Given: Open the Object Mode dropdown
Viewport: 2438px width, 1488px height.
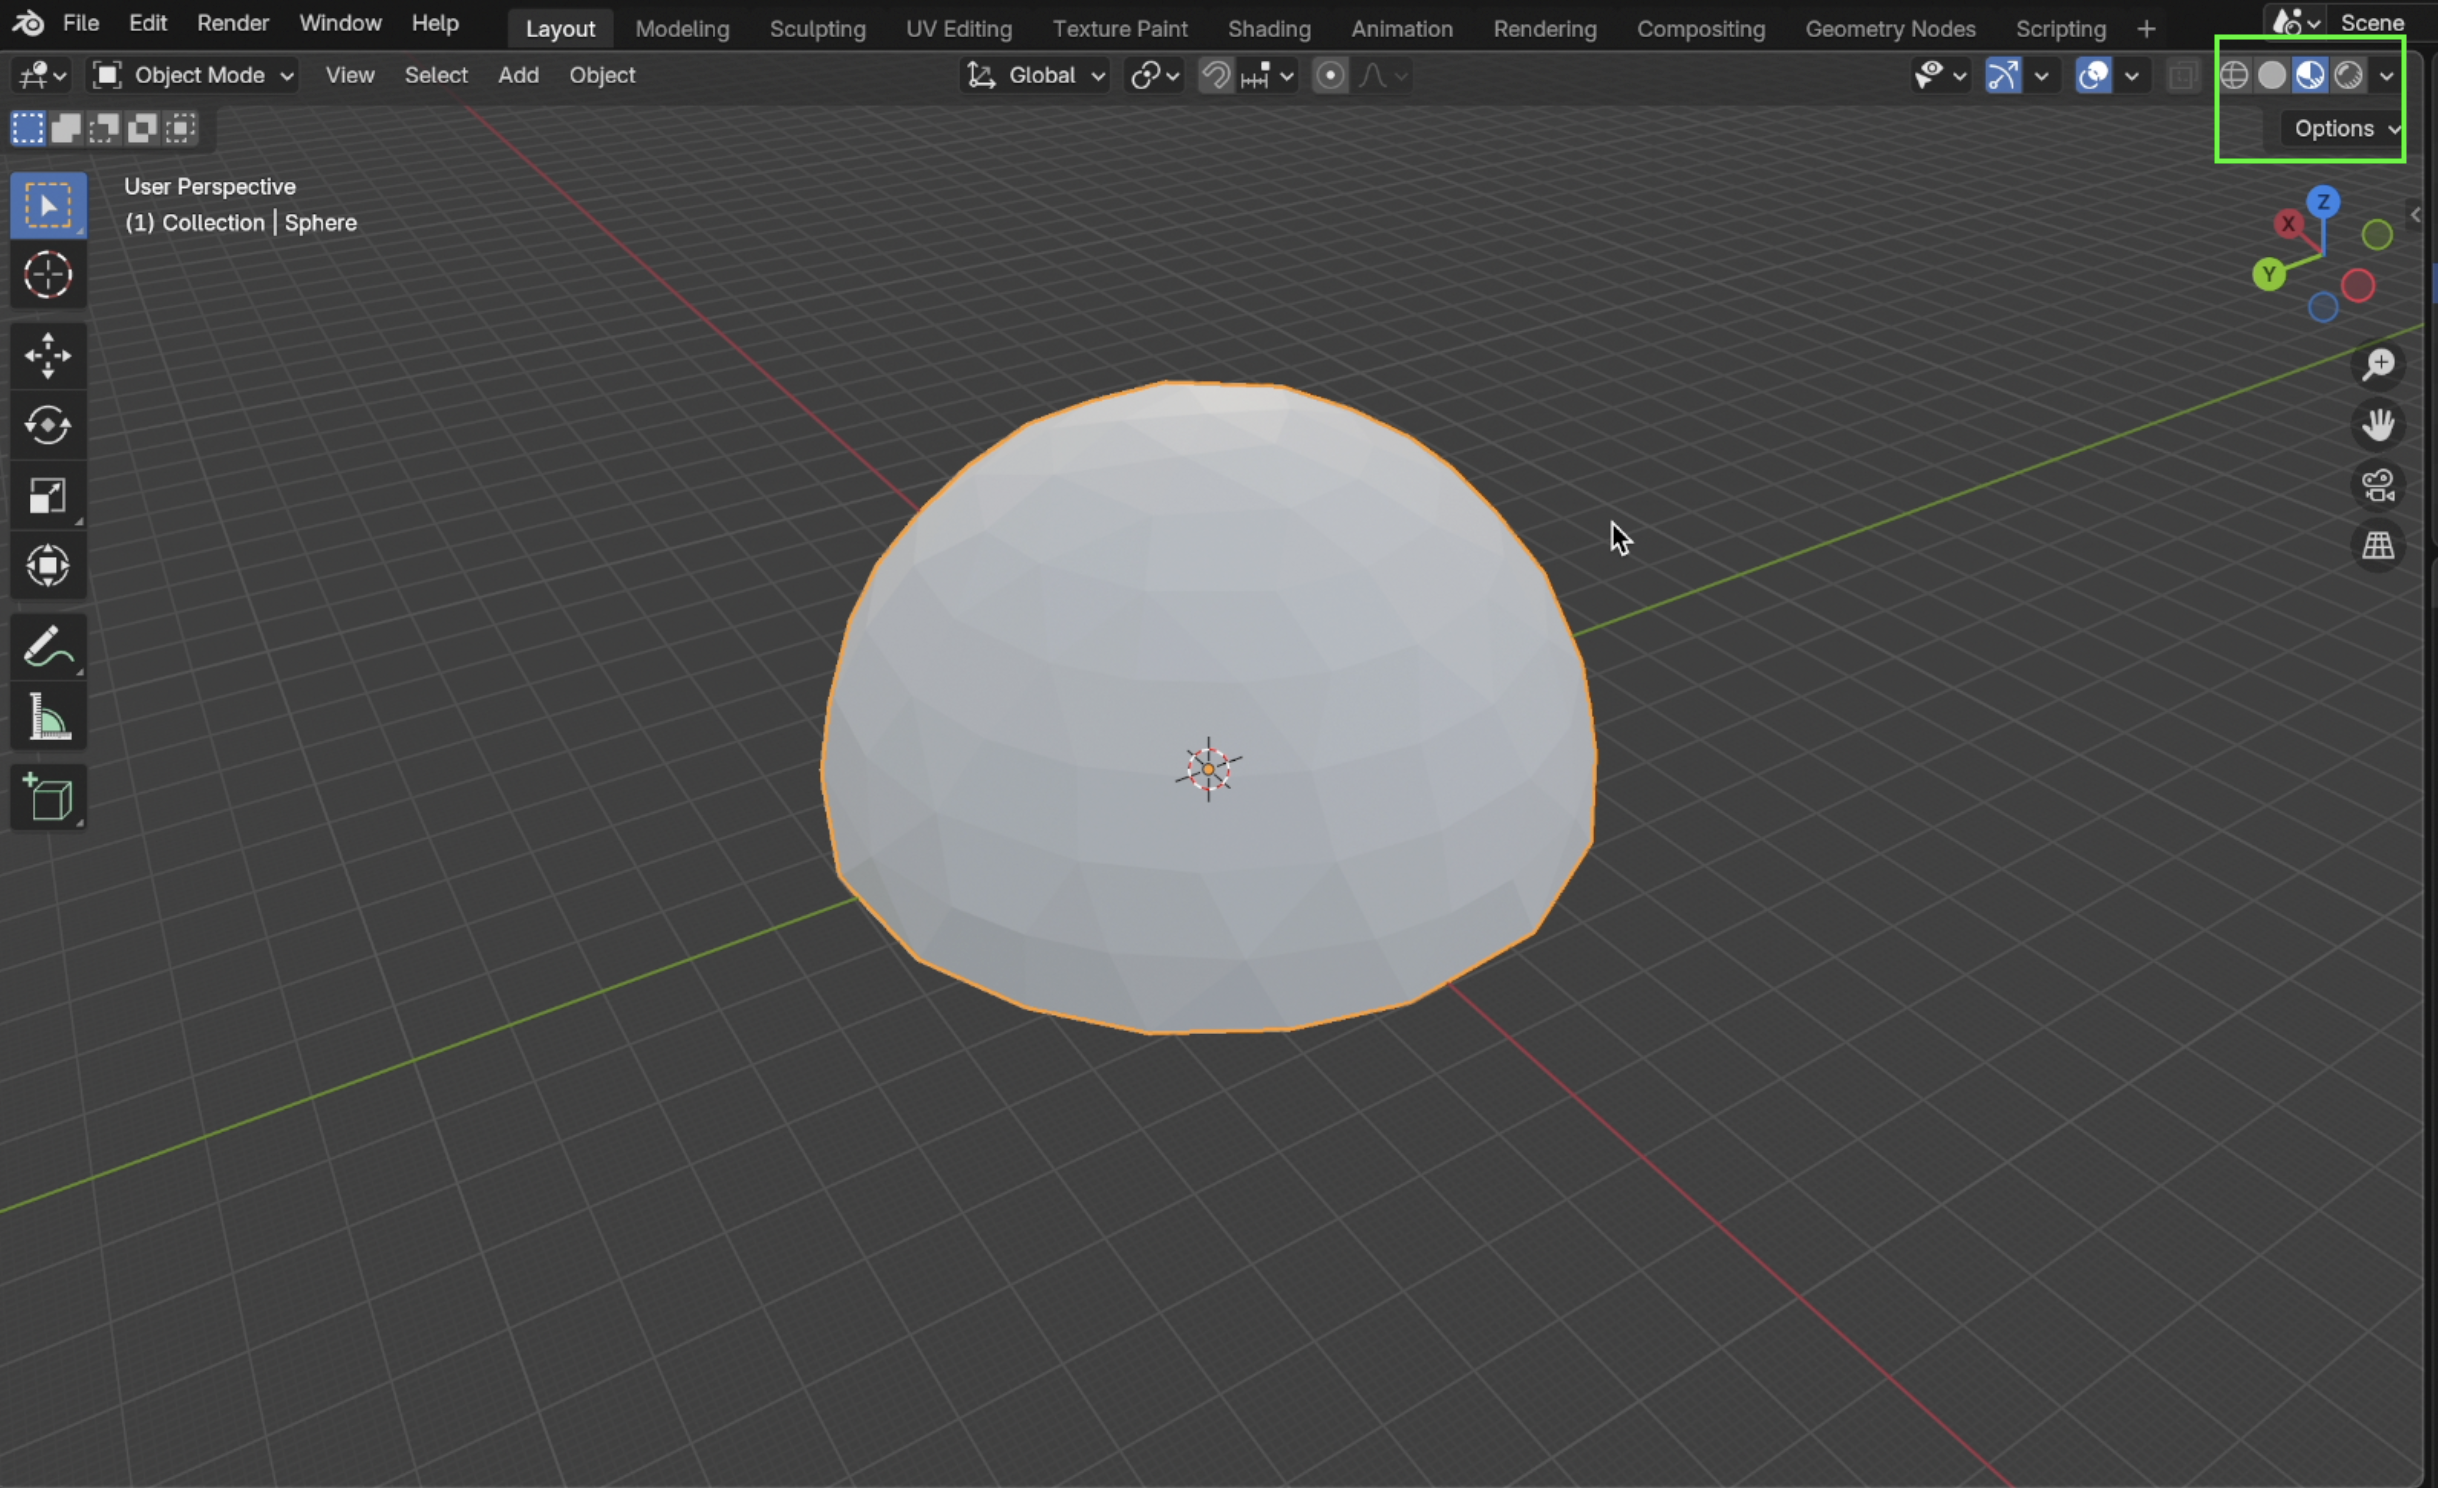Looking at the screenshot, I should (x=194, y=75).
